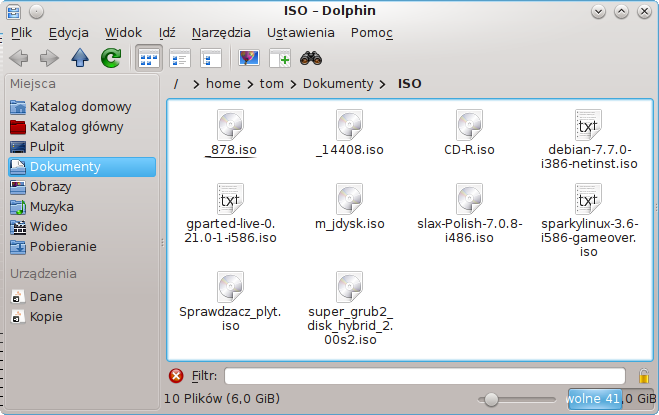
Task: Click the icon zoom slider handle
Action: tap(491, 399)
